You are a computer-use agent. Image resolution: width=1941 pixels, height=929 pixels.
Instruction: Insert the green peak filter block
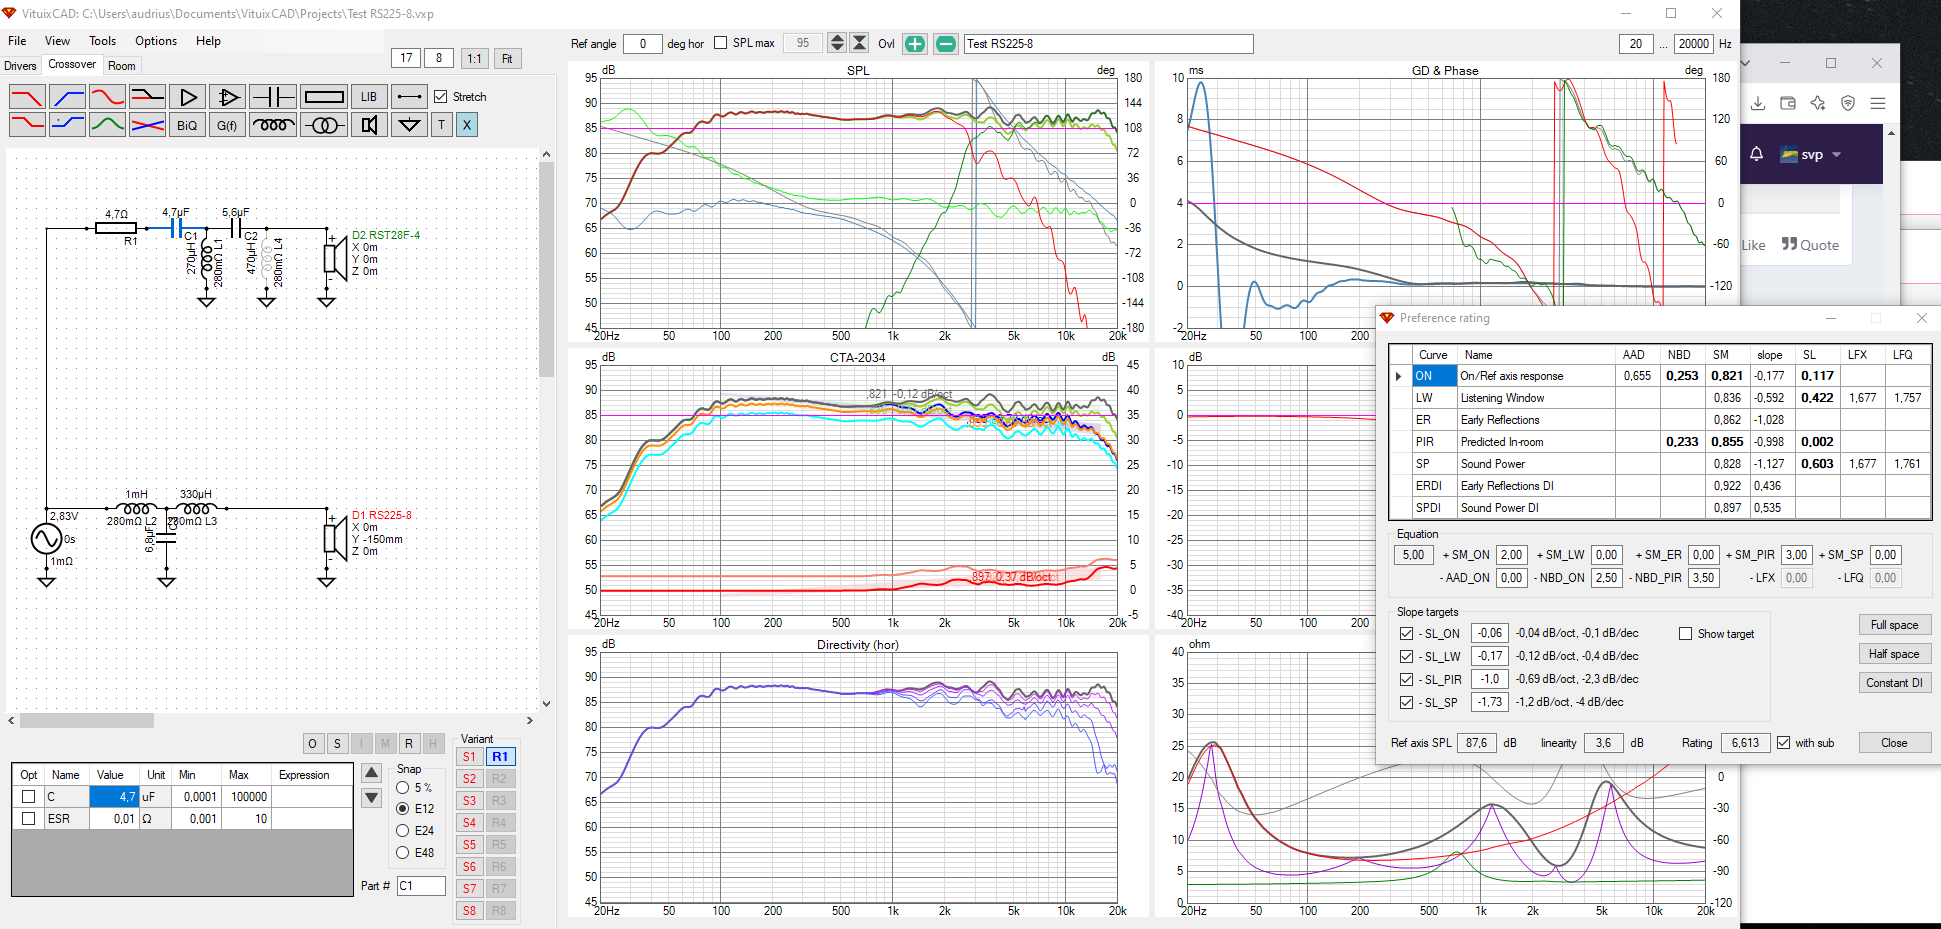(107, 125)
